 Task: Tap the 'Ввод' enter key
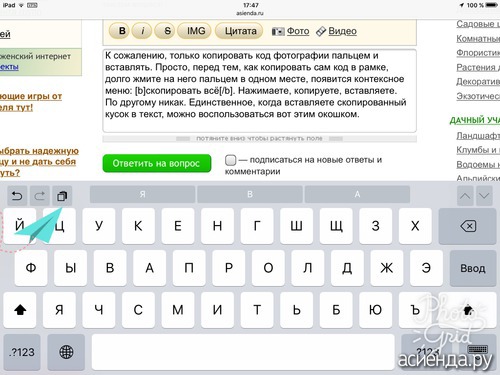click(473, 268)
